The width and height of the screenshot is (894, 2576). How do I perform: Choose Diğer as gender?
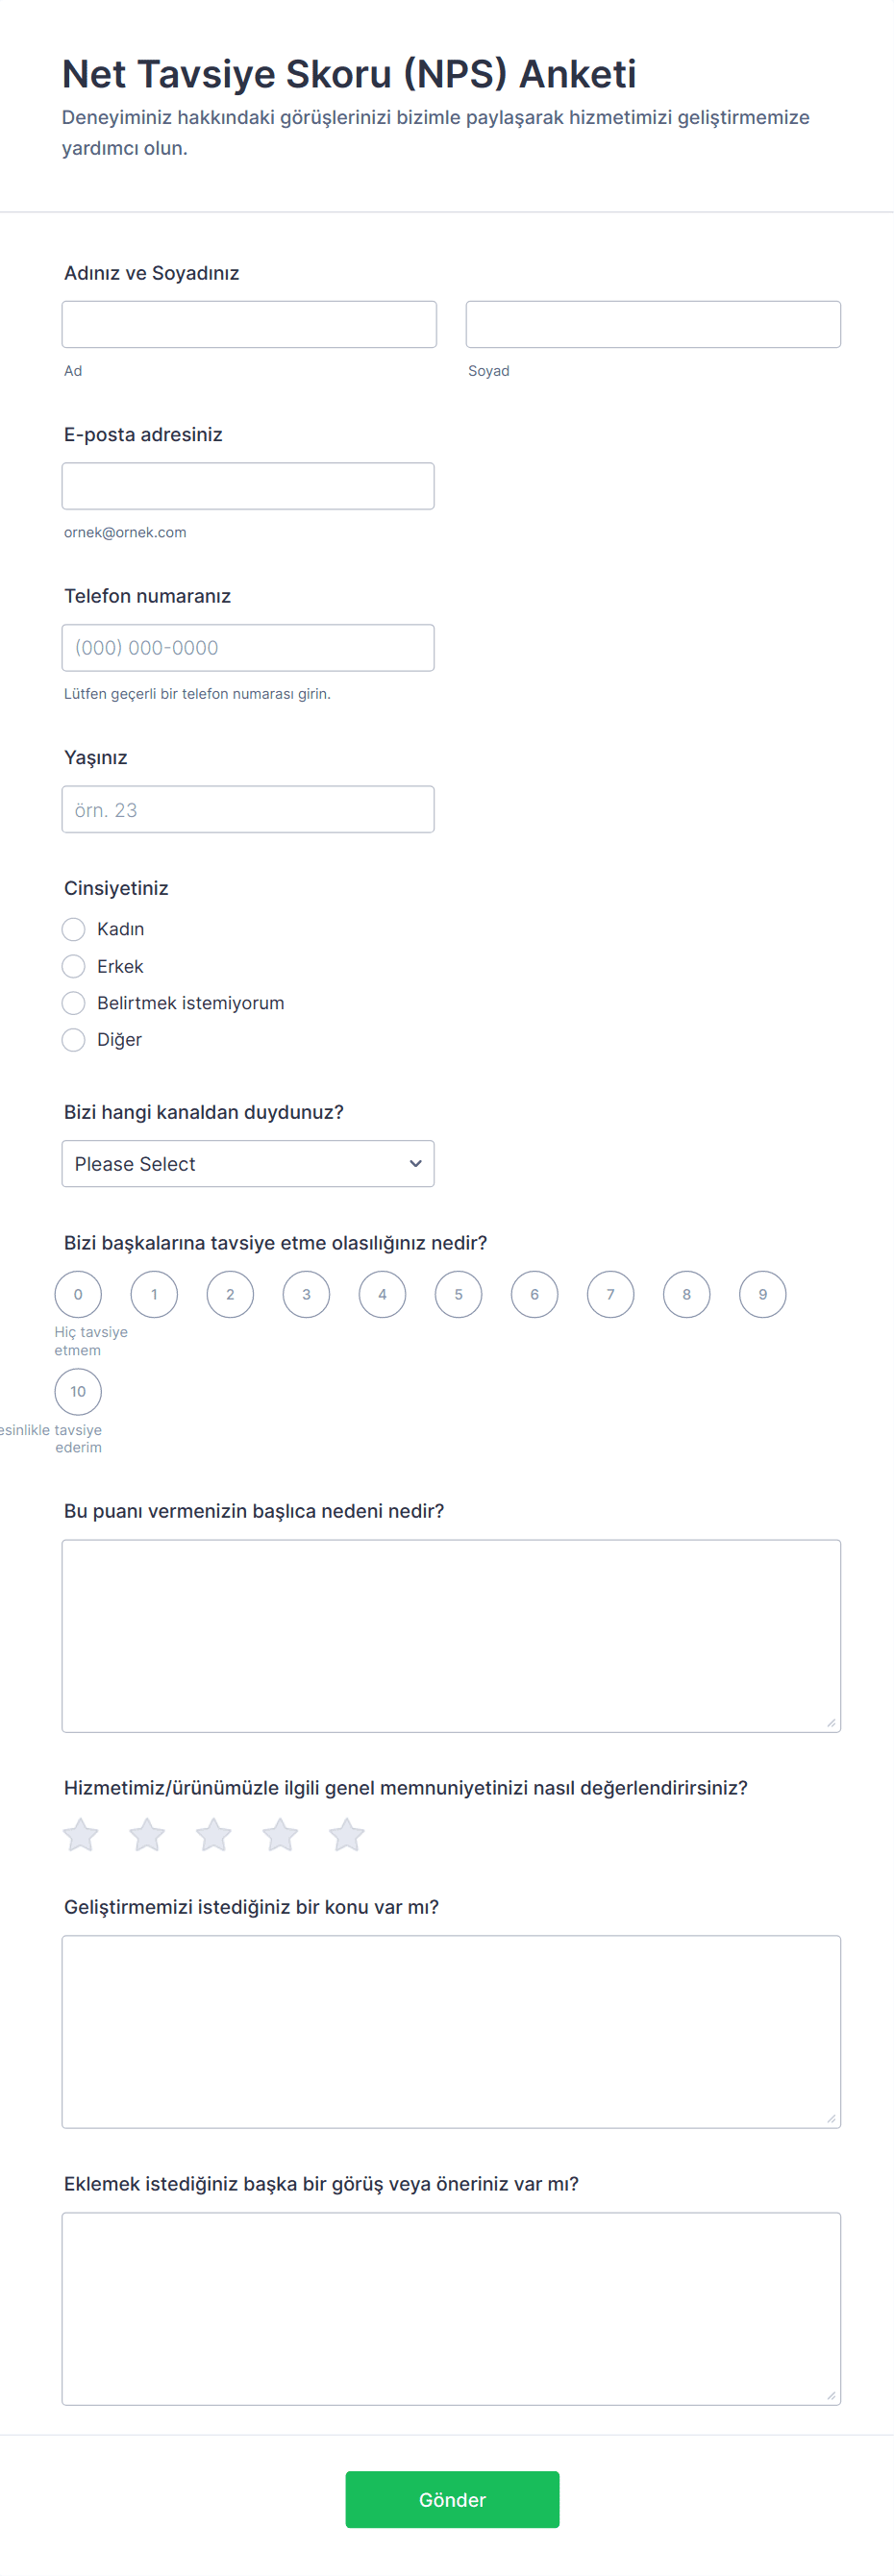click(x=73, y=1040)
